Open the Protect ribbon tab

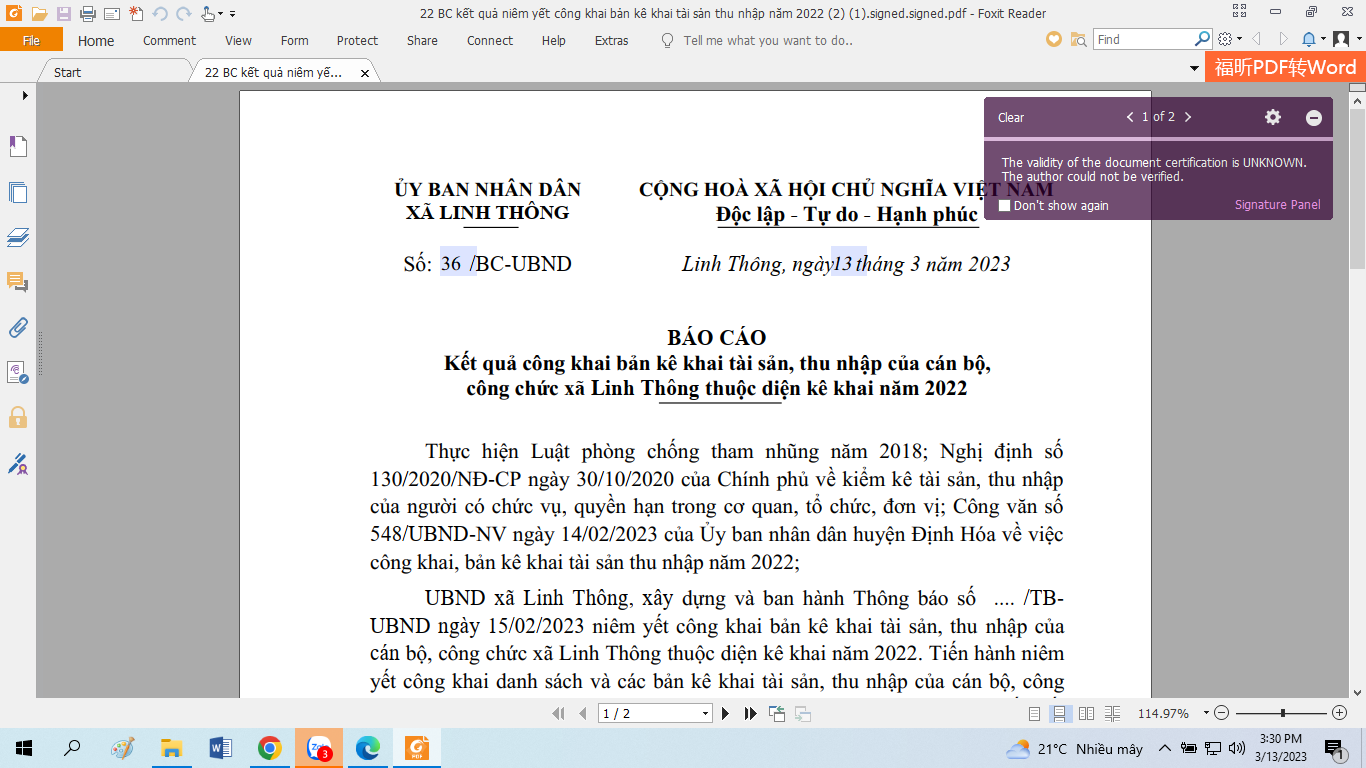357,41
